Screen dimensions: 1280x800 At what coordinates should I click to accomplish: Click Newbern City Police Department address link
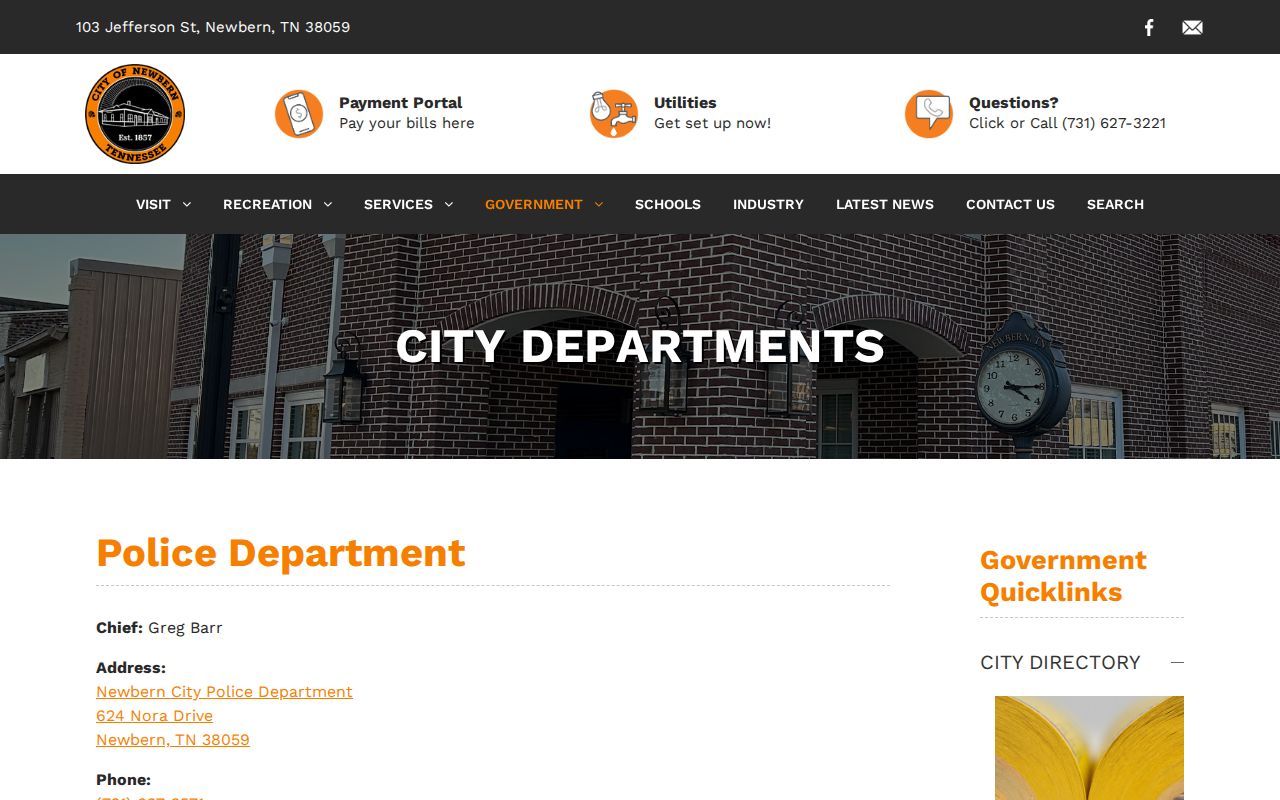224,692
